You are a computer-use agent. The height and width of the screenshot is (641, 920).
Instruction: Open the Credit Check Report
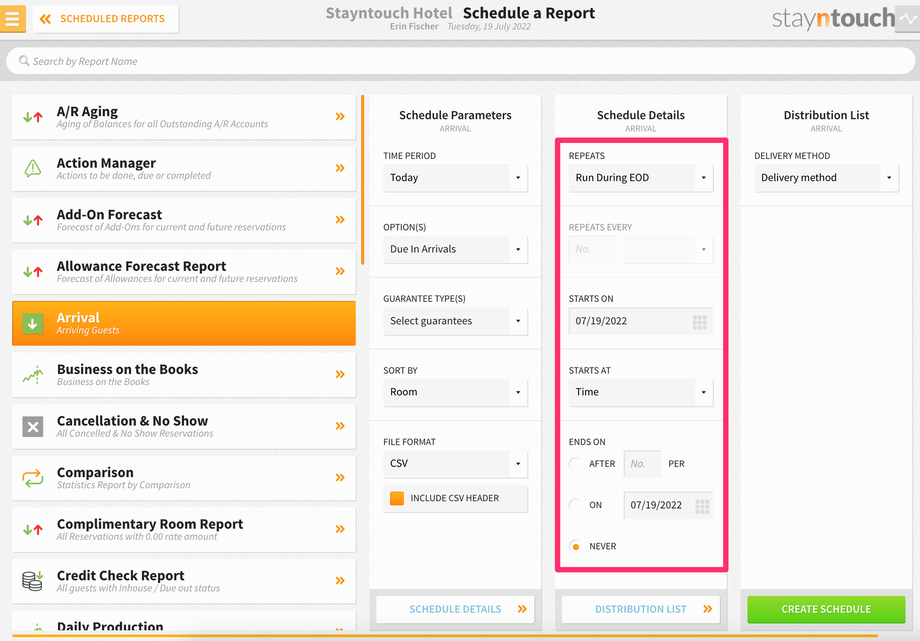[184, 581]
